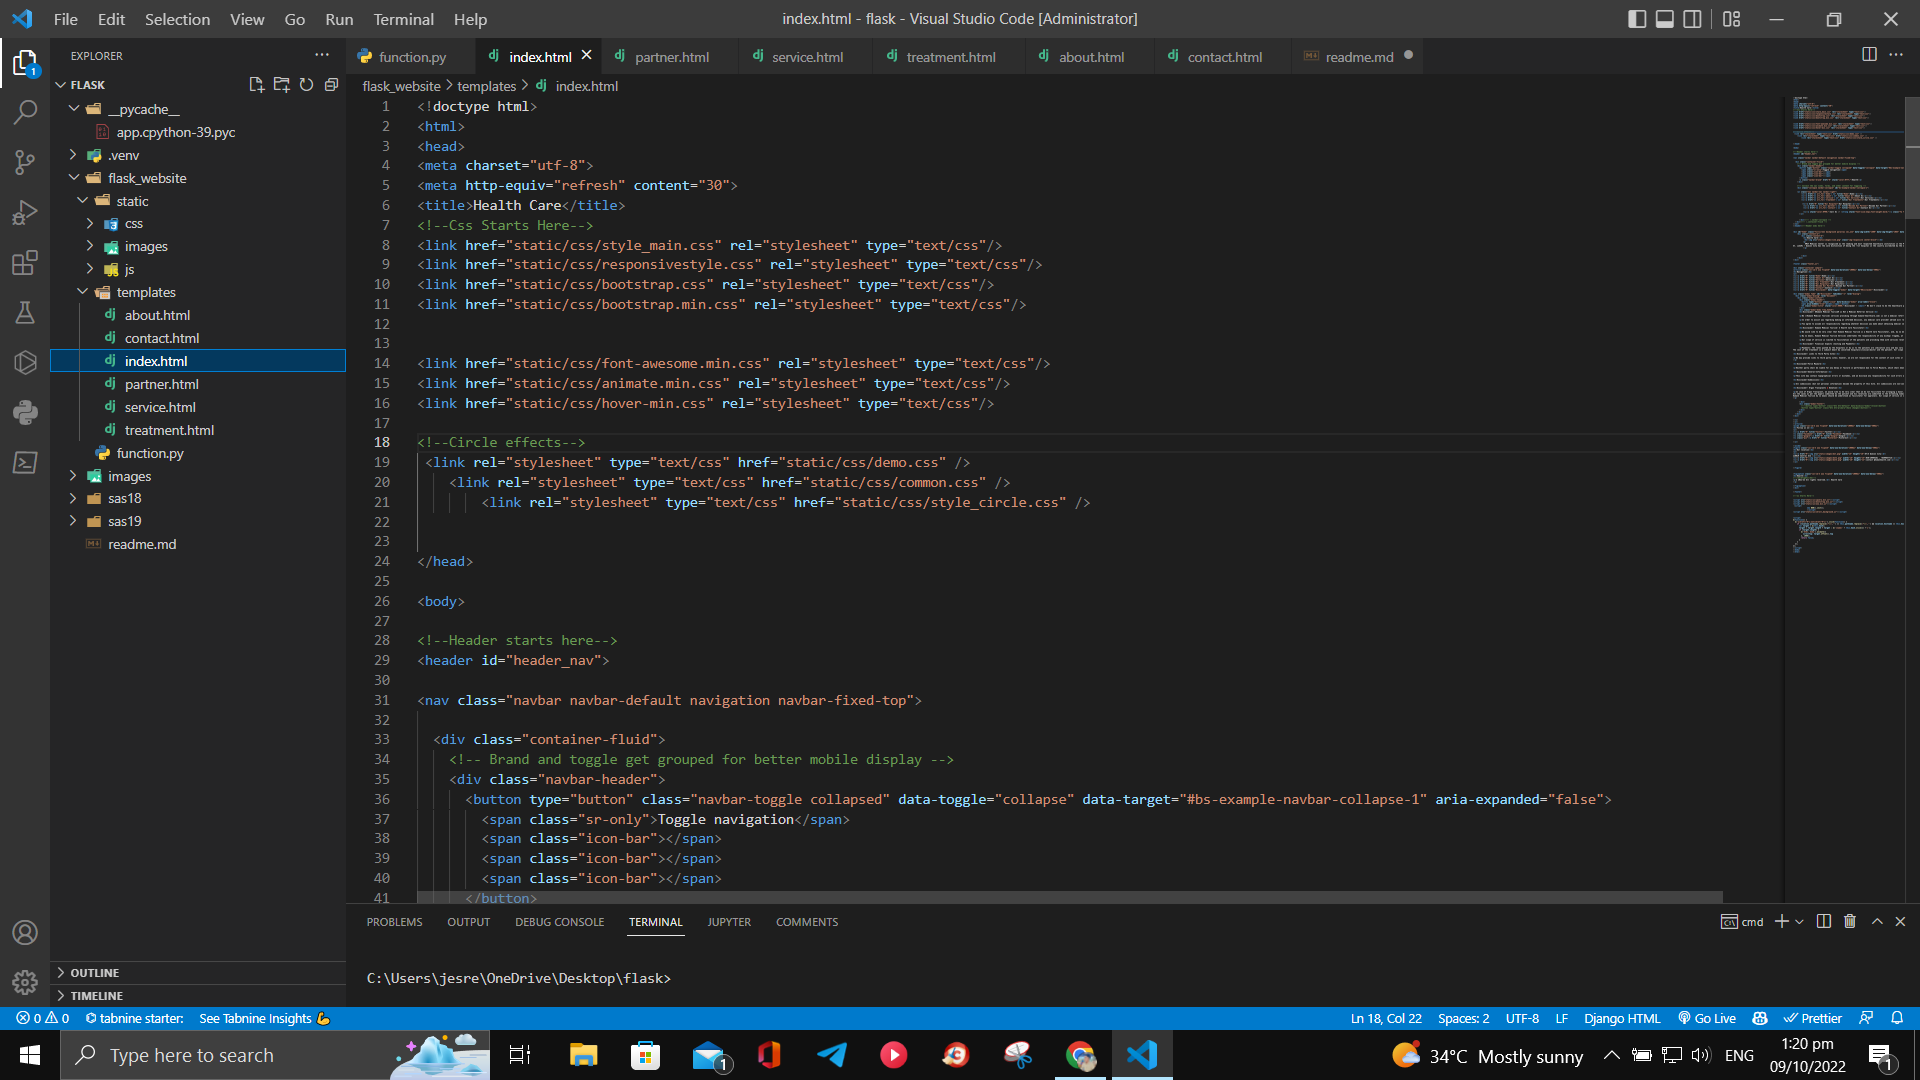This screenshot has width=1920, height=1080.
Task: Click the New File icon in the Explorer
Action: tap(256, 85)
